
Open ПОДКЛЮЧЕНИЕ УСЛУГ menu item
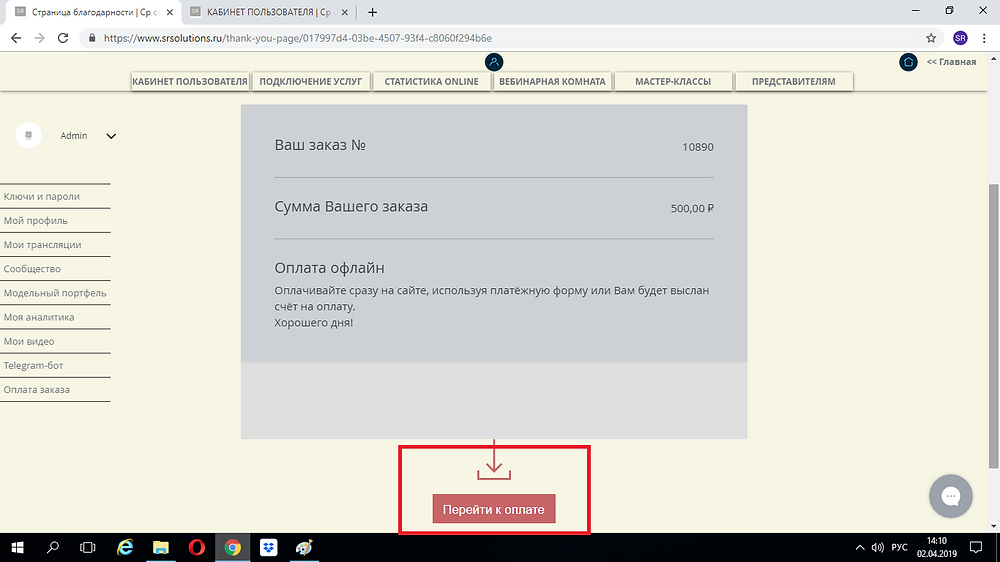(x=311, y=81)
